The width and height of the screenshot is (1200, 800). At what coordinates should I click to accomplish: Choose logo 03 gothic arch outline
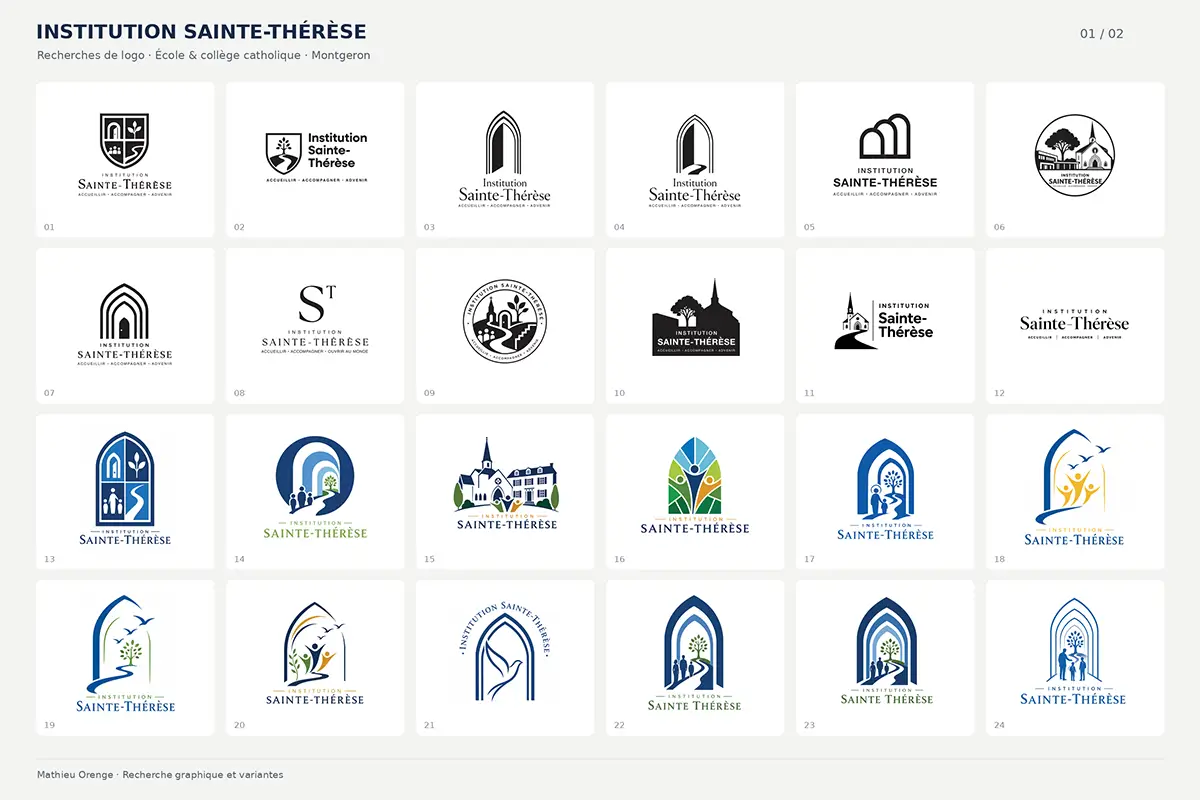point(505,160)
